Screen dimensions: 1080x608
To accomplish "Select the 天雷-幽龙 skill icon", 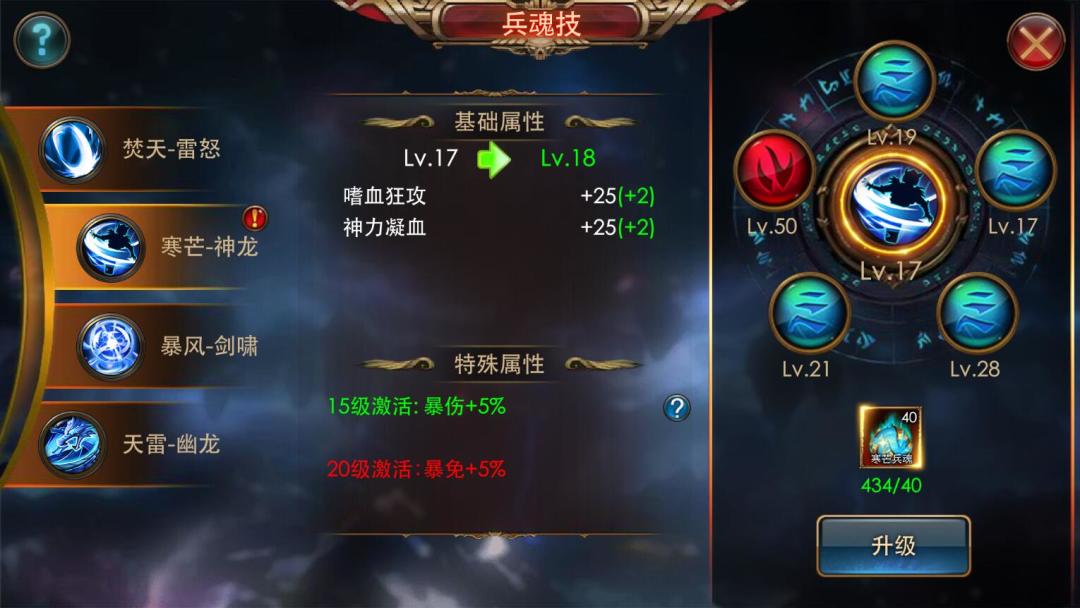I will point(72,445).
